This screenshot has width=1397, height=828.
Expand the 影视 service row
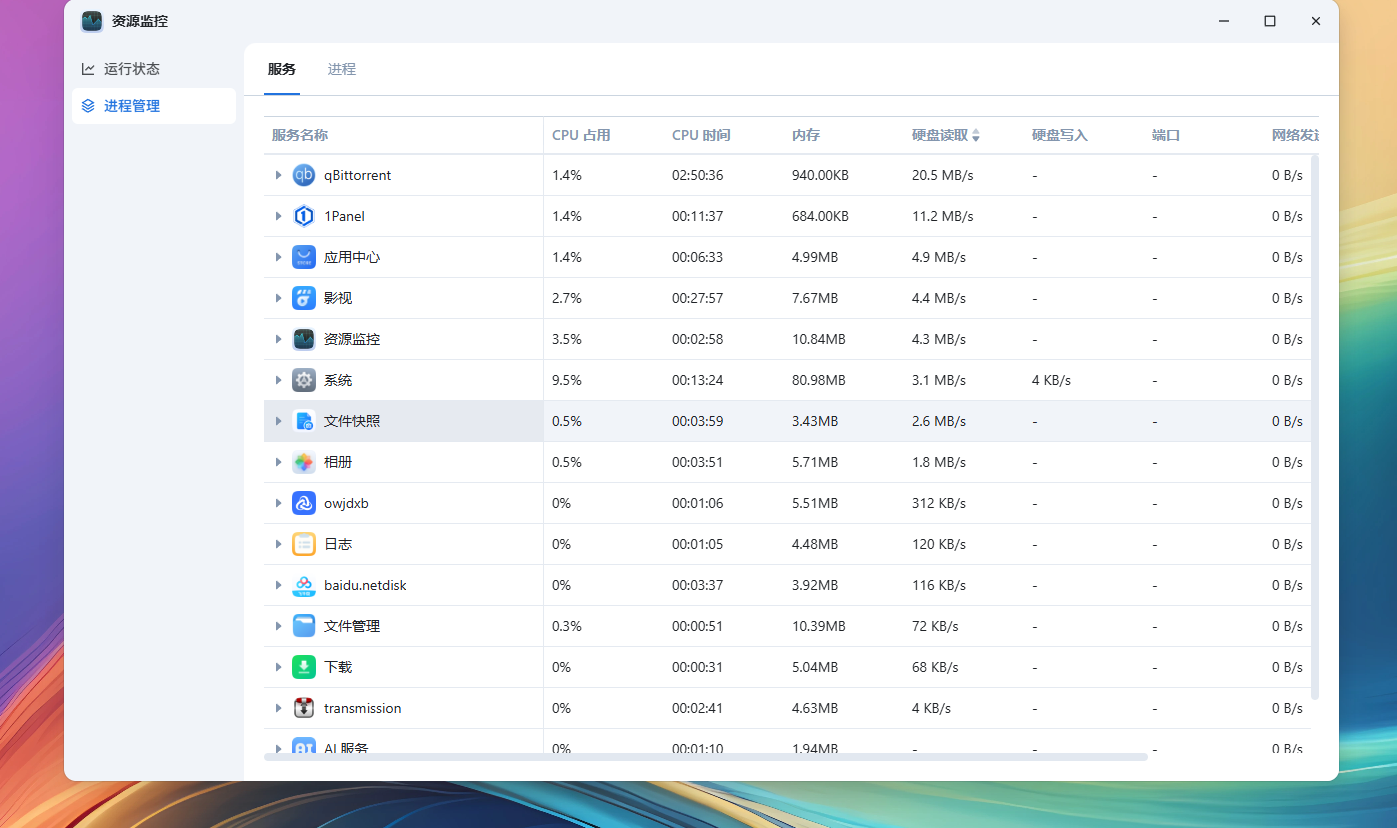278,298
